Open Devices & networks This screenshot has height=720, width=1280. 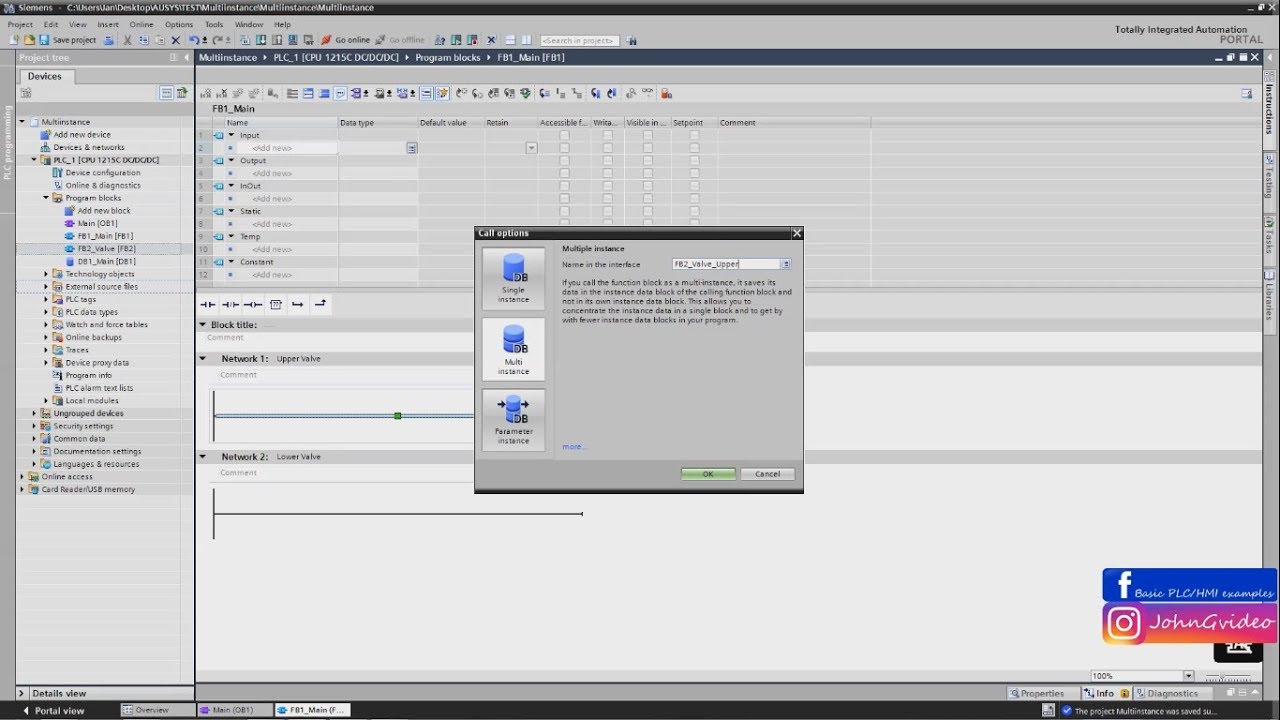pyautogui.click(x=89, y=147)
